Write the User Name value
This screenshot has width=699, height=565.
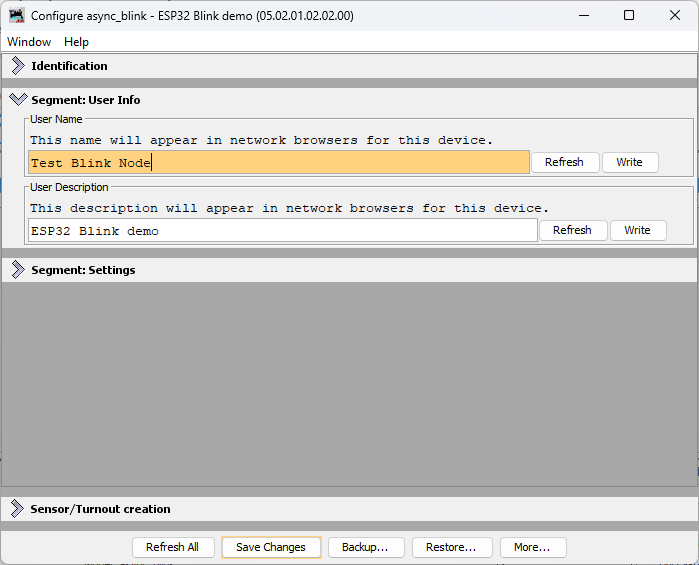(629, 162)
